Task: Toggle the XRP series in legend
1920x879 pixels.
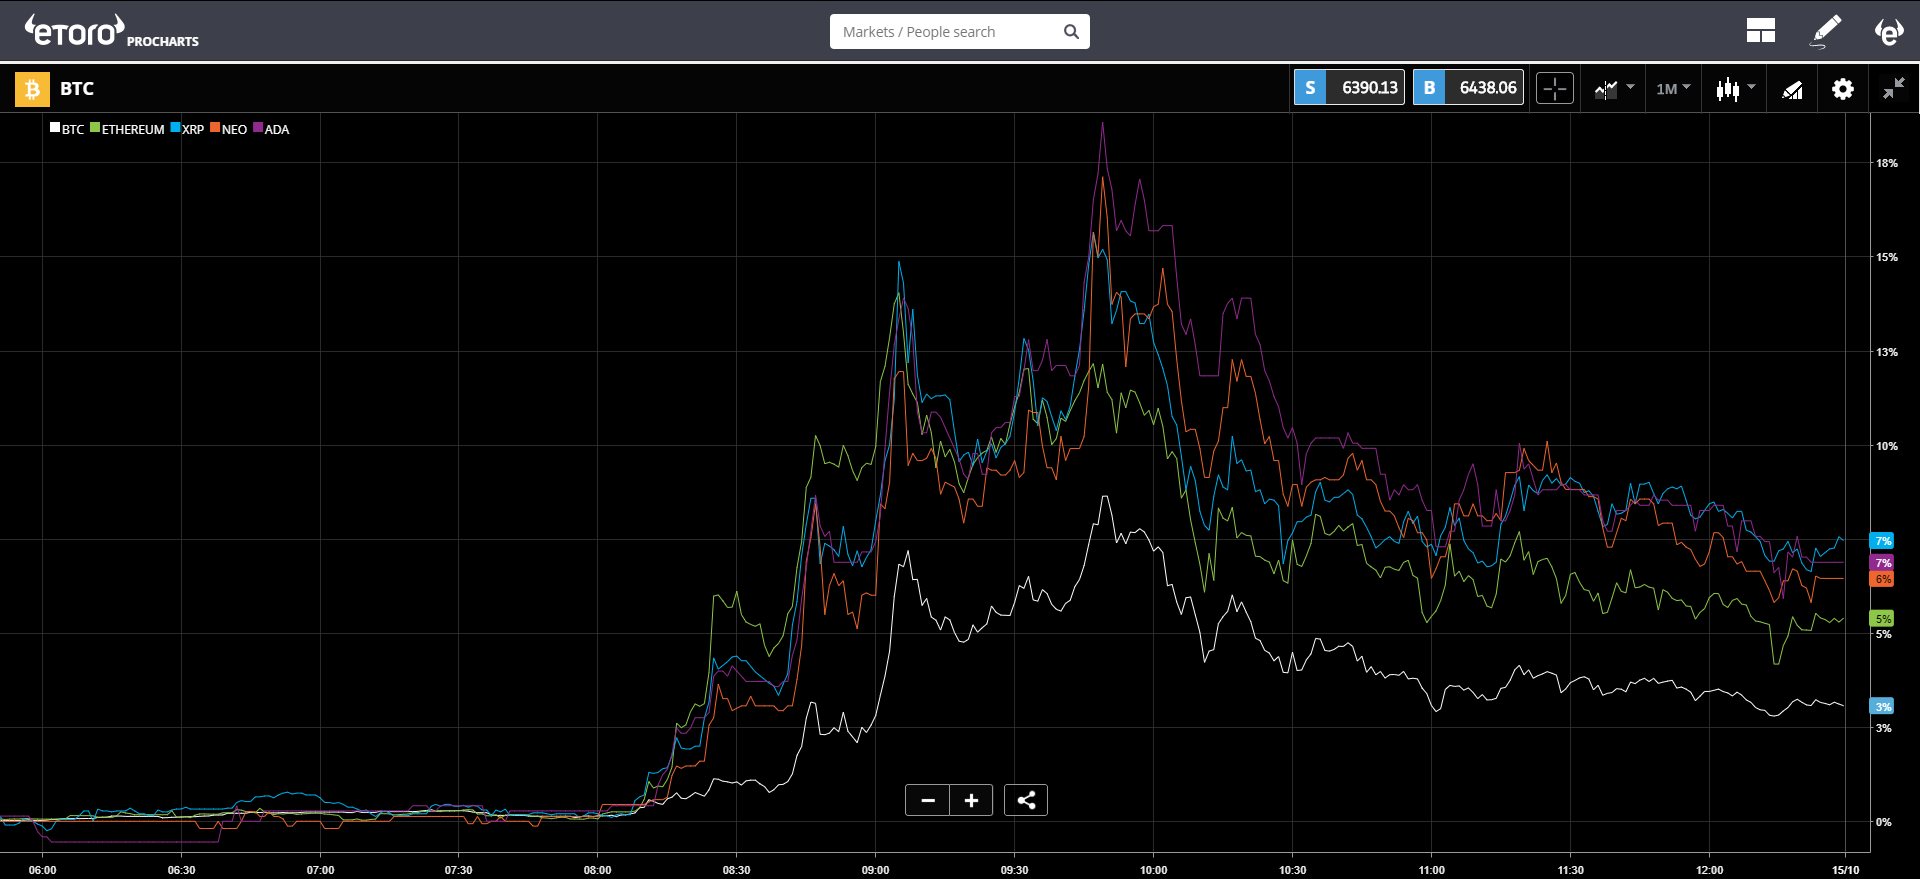Action: coord(187,129)
